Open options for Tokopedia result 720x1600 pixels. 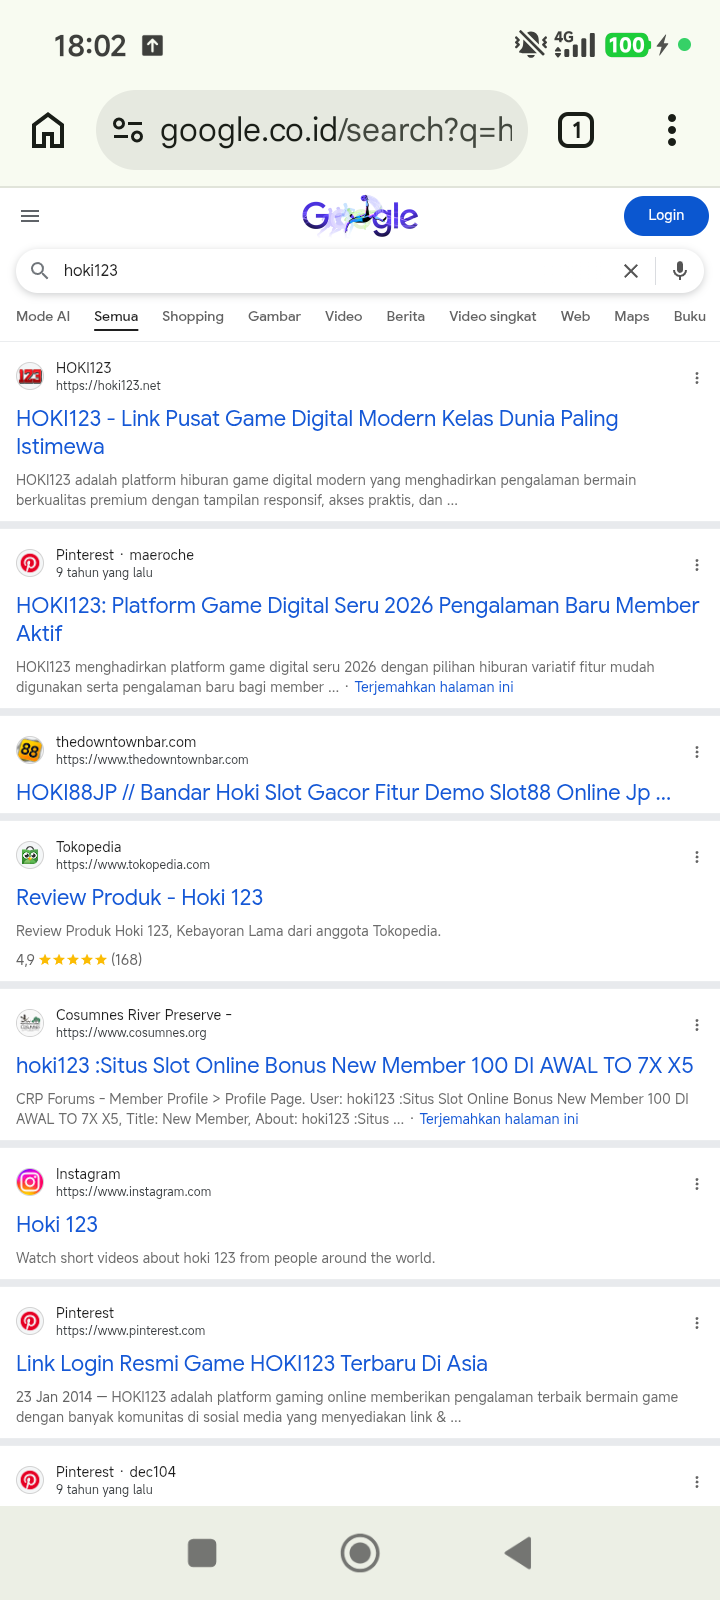[697, 857]
